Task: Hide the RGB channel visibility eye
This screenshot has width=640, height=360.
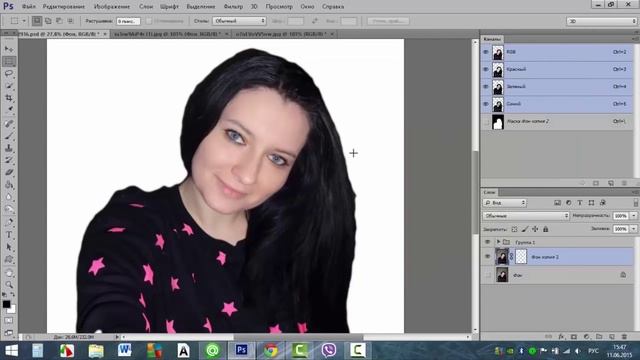Action: tap(486, 52)
